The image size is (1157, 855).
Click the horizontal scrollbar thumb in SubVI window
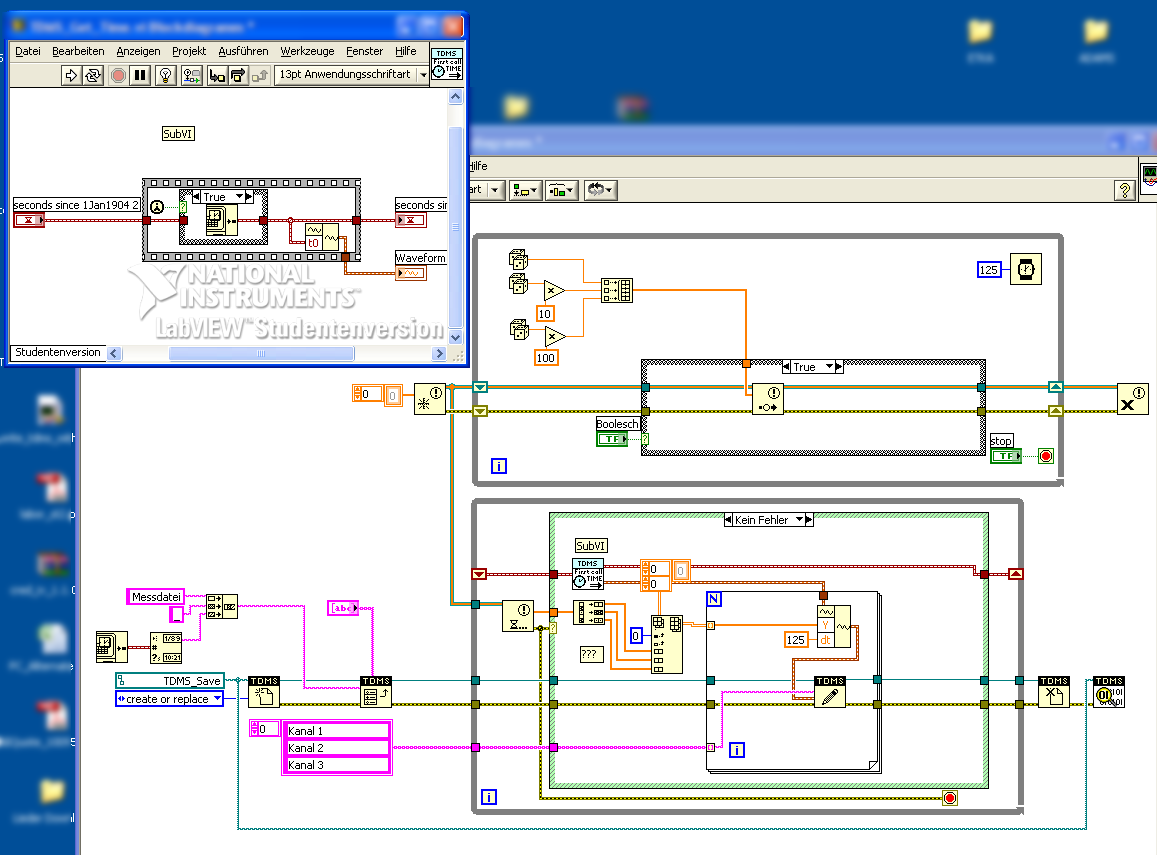coord(261,353)
